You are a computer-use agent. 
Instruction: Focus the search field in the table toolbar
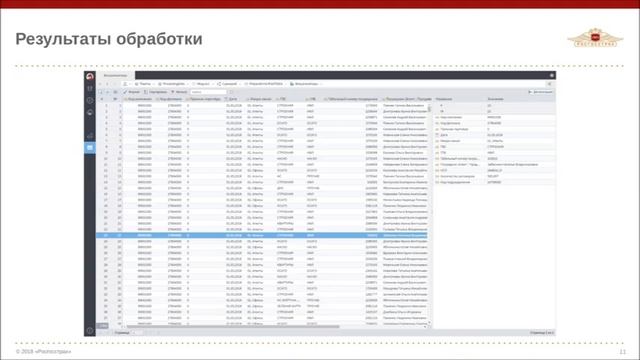208,92
